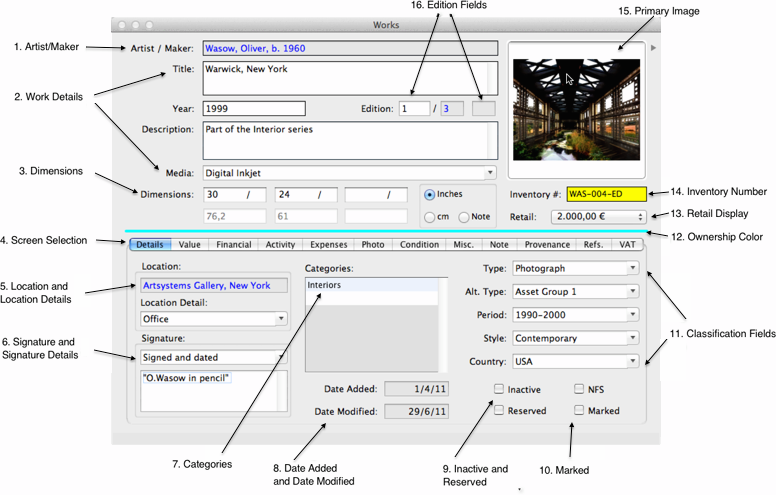
Task: Check the NFS checkbox
Action: 579,389
